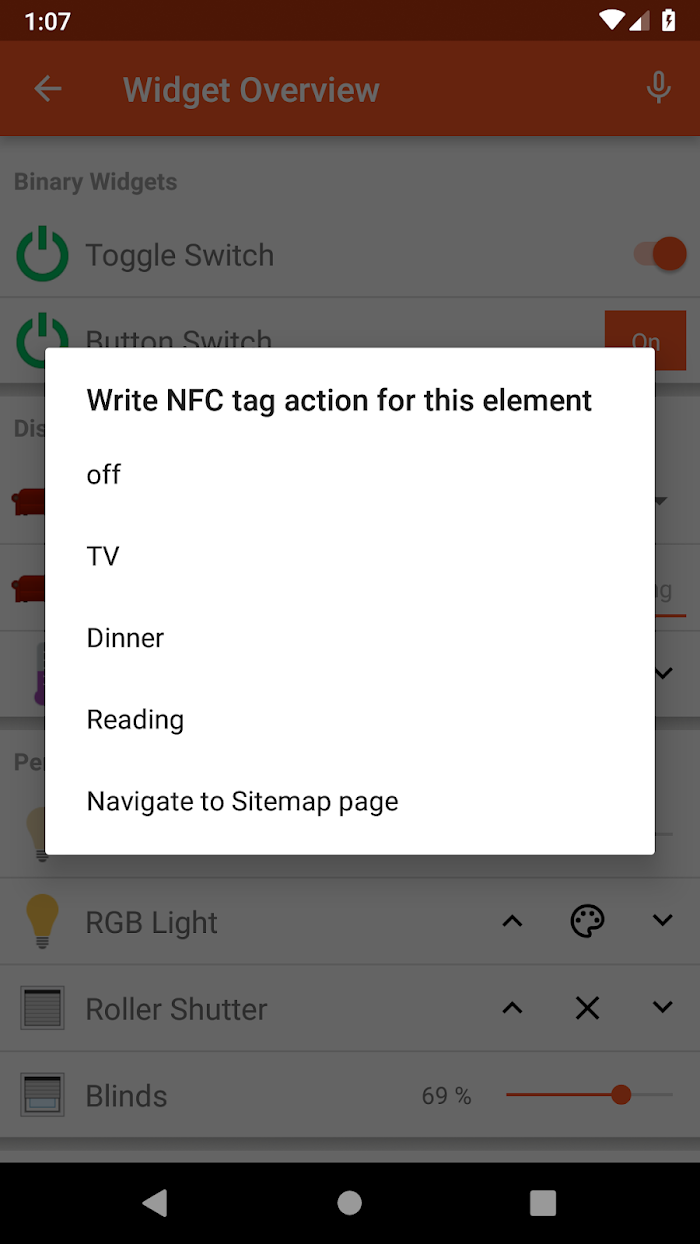The height and width of the screenshot is (1244, 700).
Task: Tap the Android home navigation button
Action: [x=350, y=1203]
